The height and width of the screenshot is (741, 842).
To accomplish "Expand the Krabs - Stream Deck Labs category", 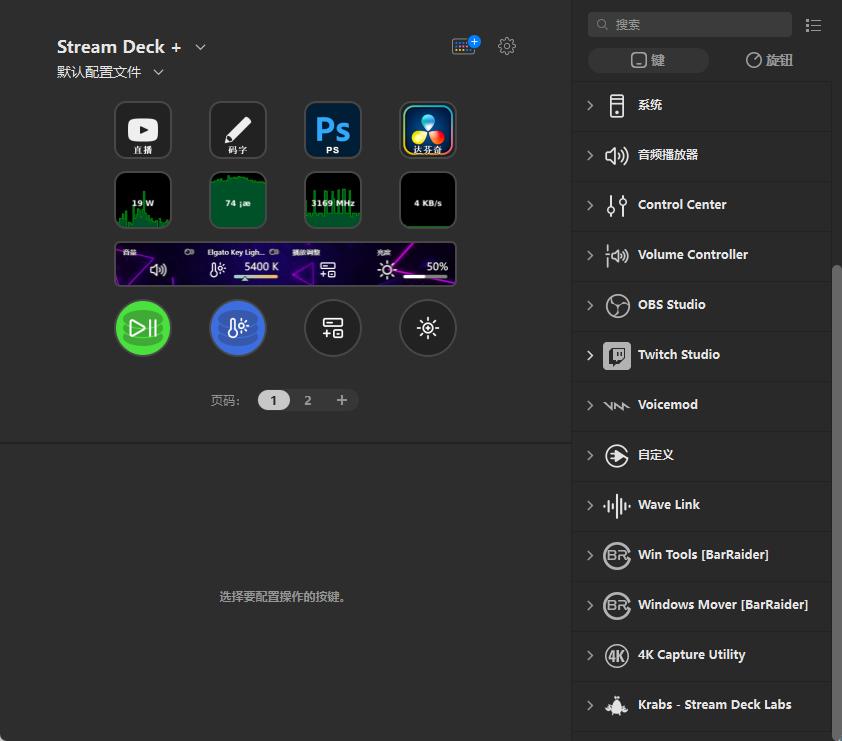I will point(590,705).
